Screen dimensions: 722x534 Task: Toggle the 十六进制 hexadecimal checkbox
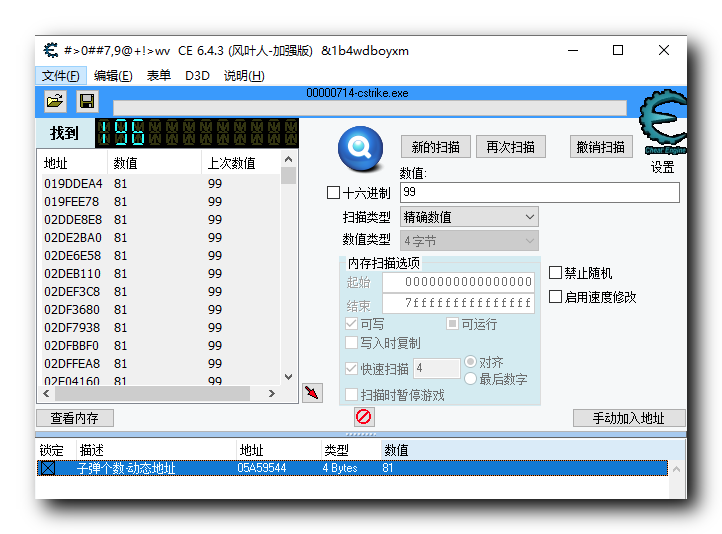point(333,192)
